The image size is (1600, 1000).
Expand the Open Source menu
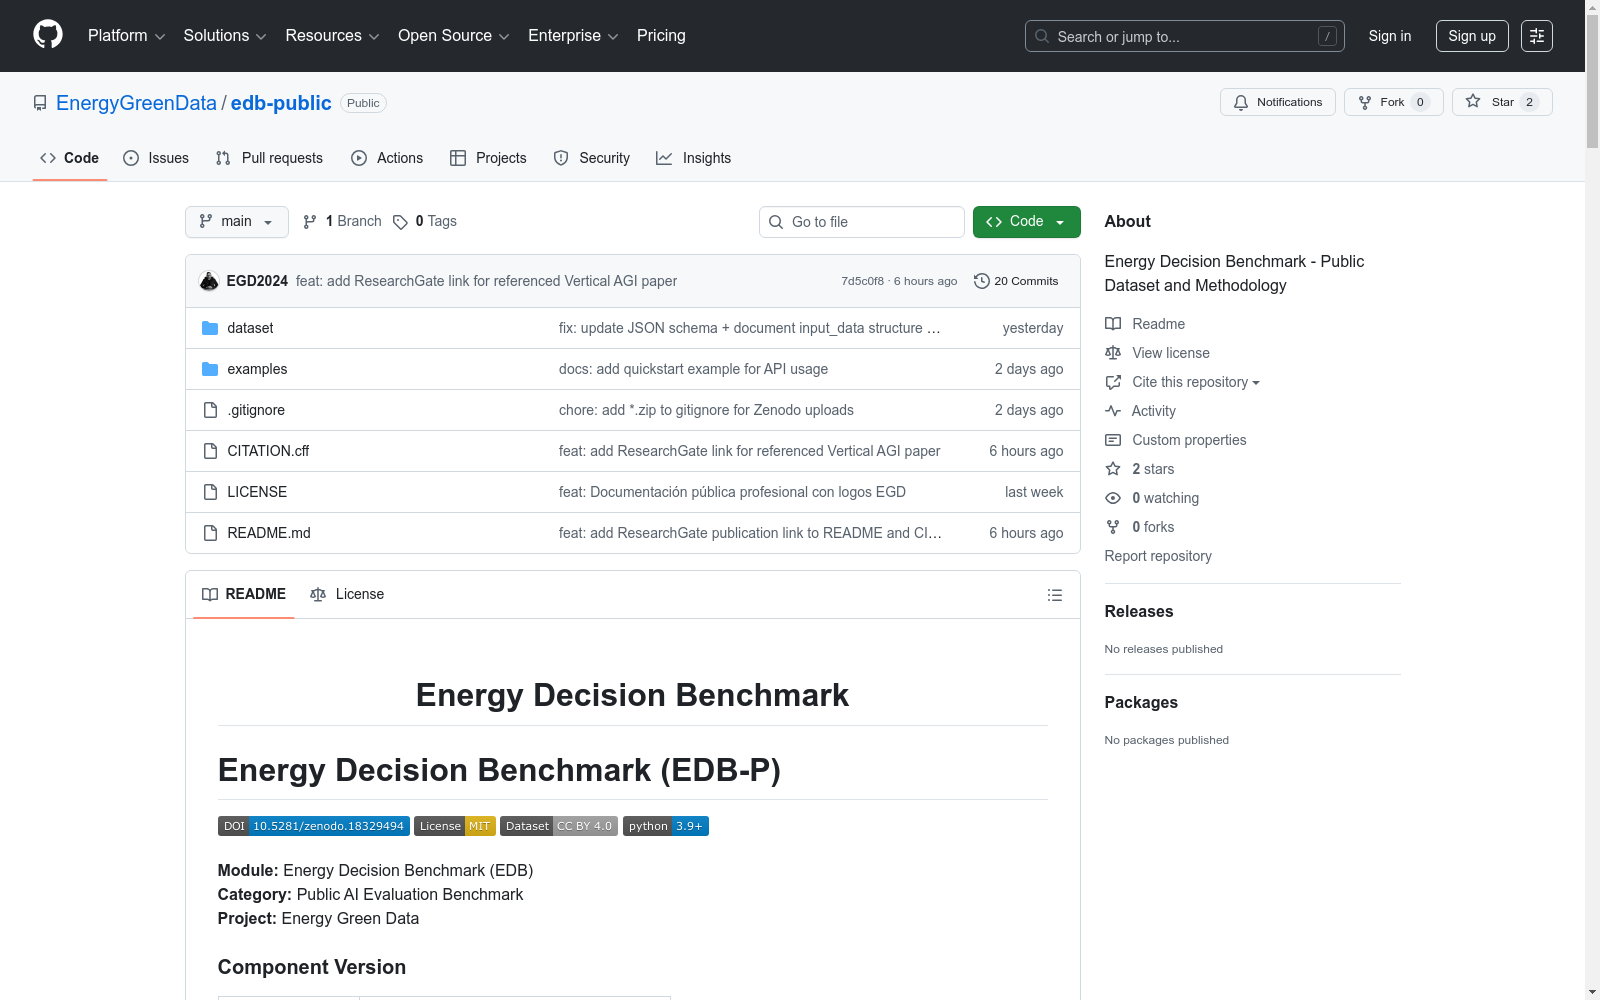pos(454,36)
